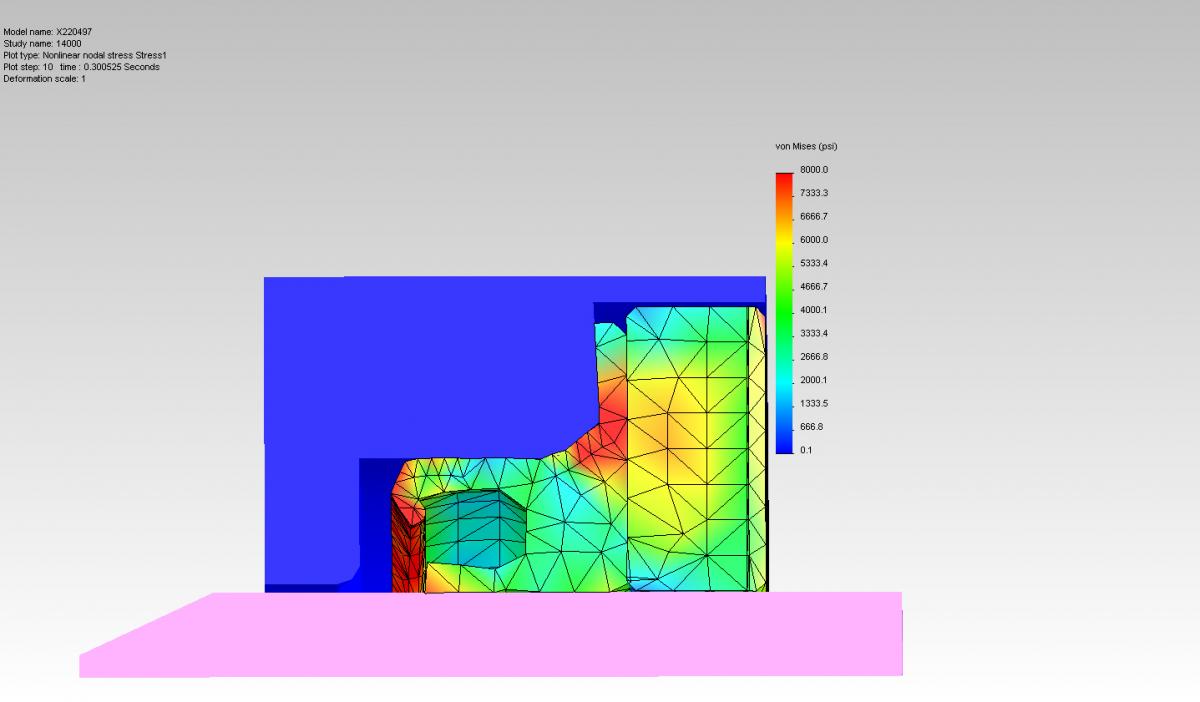Select the 8000.0 maximum legend value
The image size is (1200, 702).
coord(813,170)
